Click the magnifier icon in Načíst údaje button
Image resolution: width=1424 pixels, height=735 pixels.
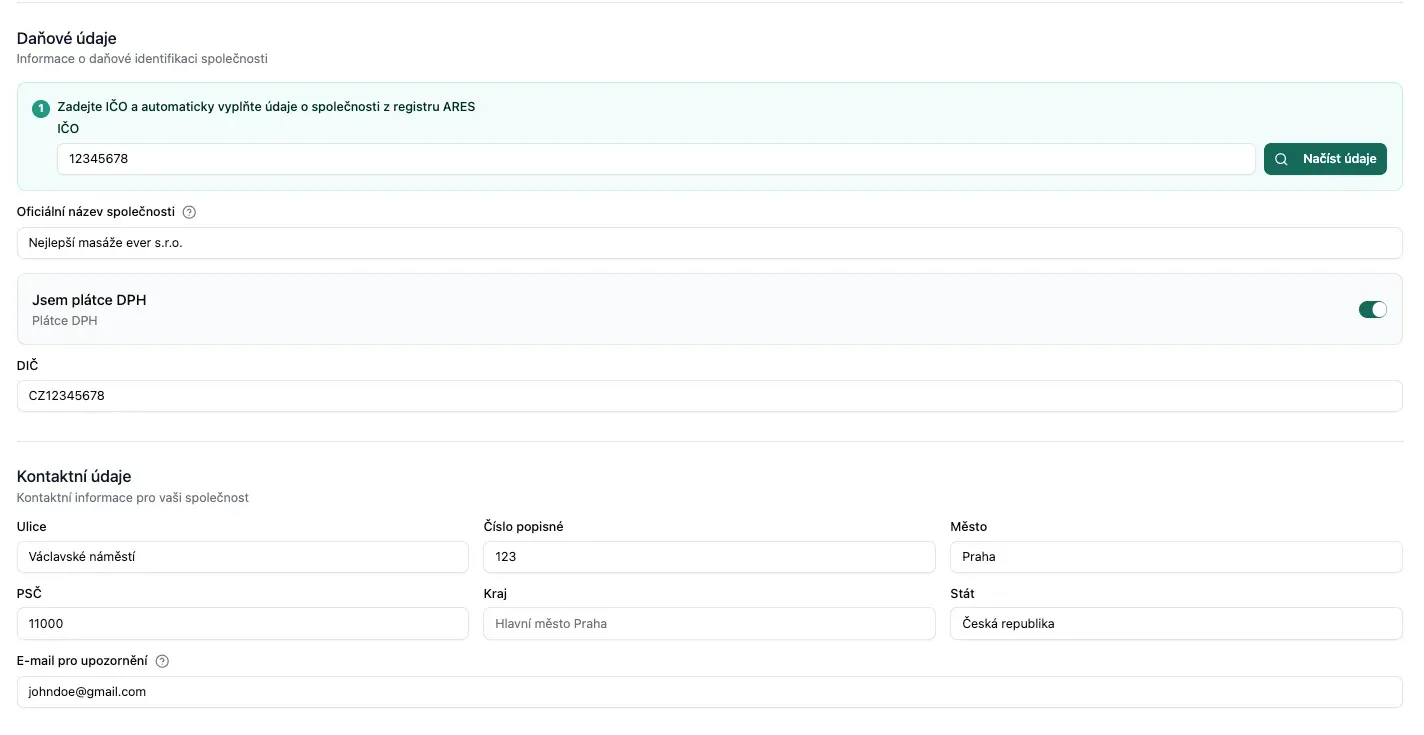click(x=1281, y=159)
